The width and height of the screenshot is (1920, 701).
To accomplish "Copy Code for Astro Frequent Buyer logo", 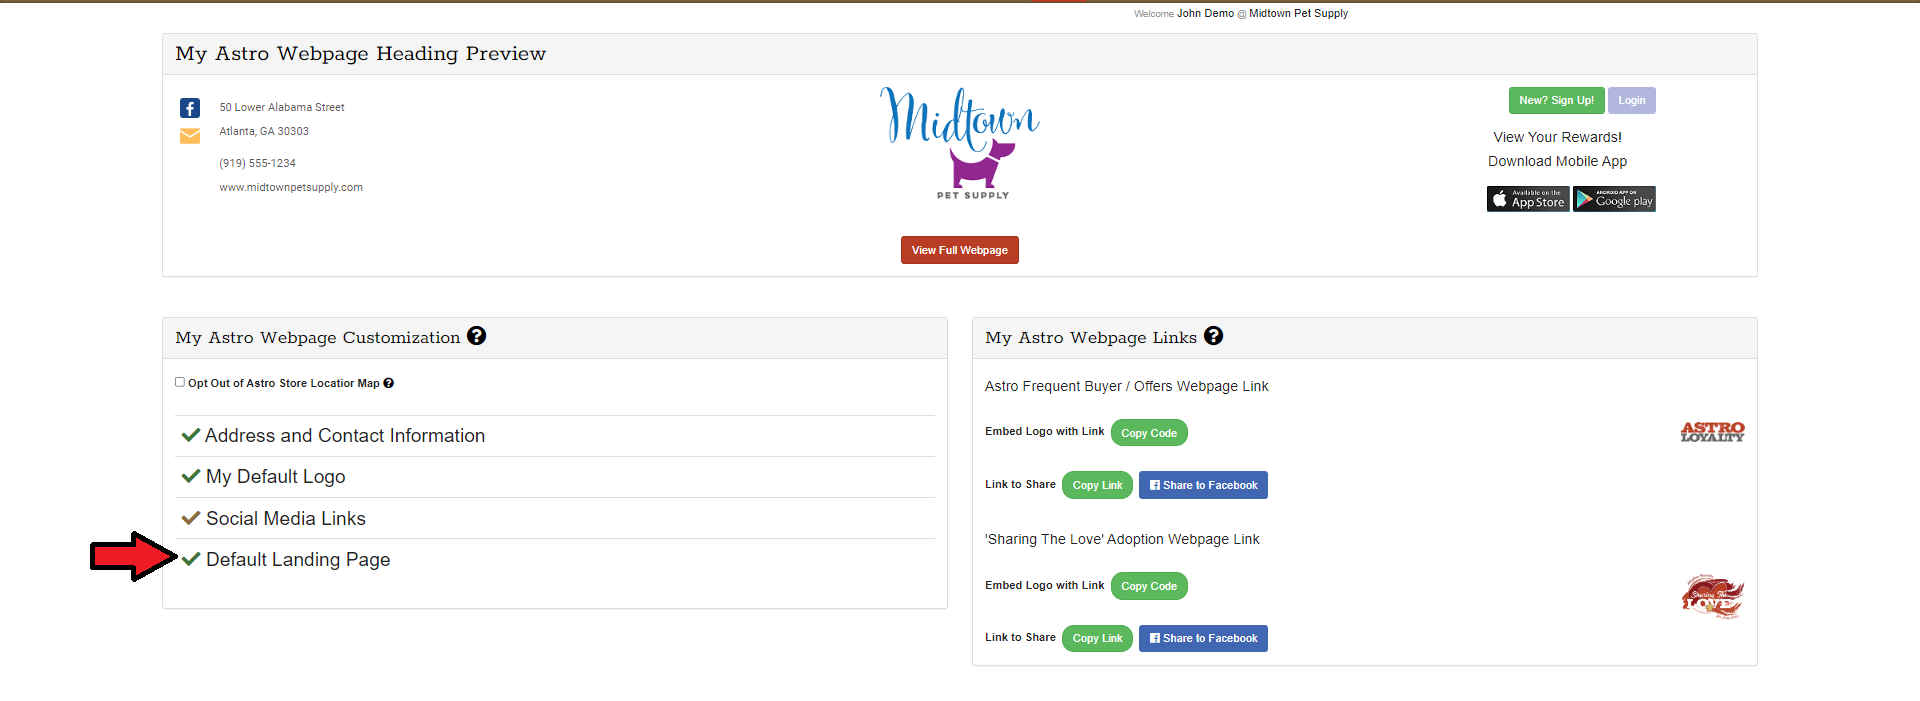I will (1148, 433).
